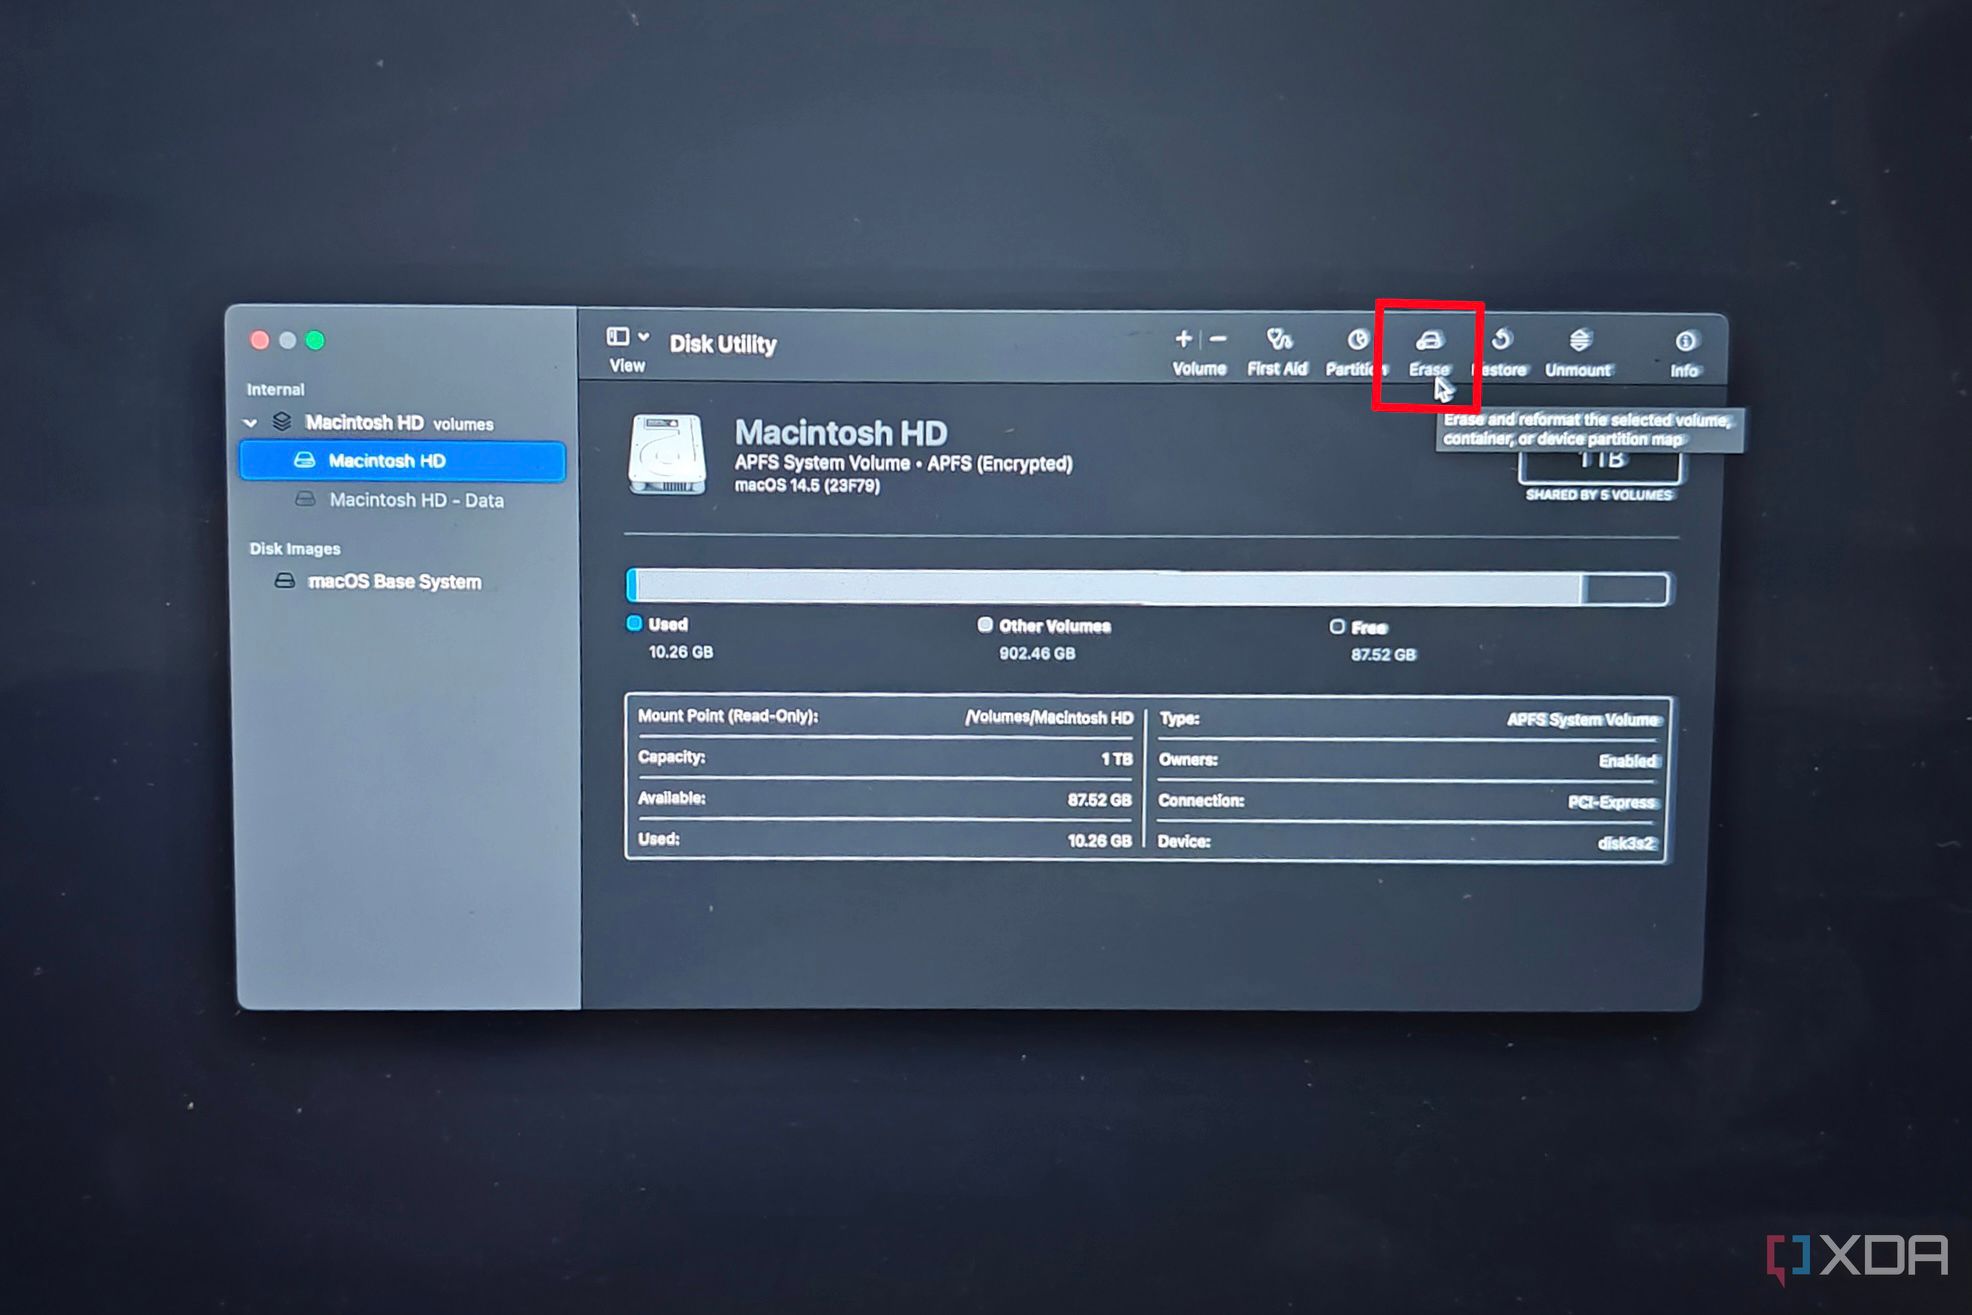1972x1315 pixels.
Task: Click the 'Disk Utility' window title
Action: [723, 344]
